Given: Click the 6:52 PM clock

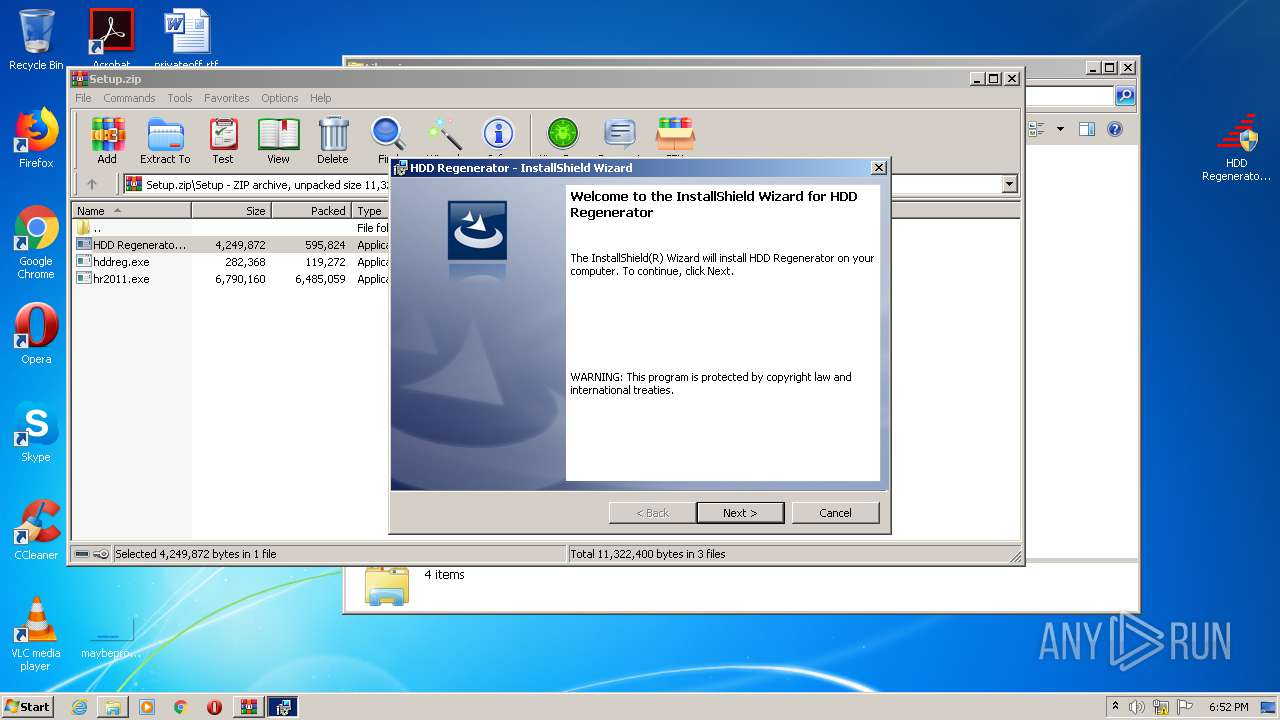Looking at the screenshot, I should pyautogui.click(x=1228, y=707).
